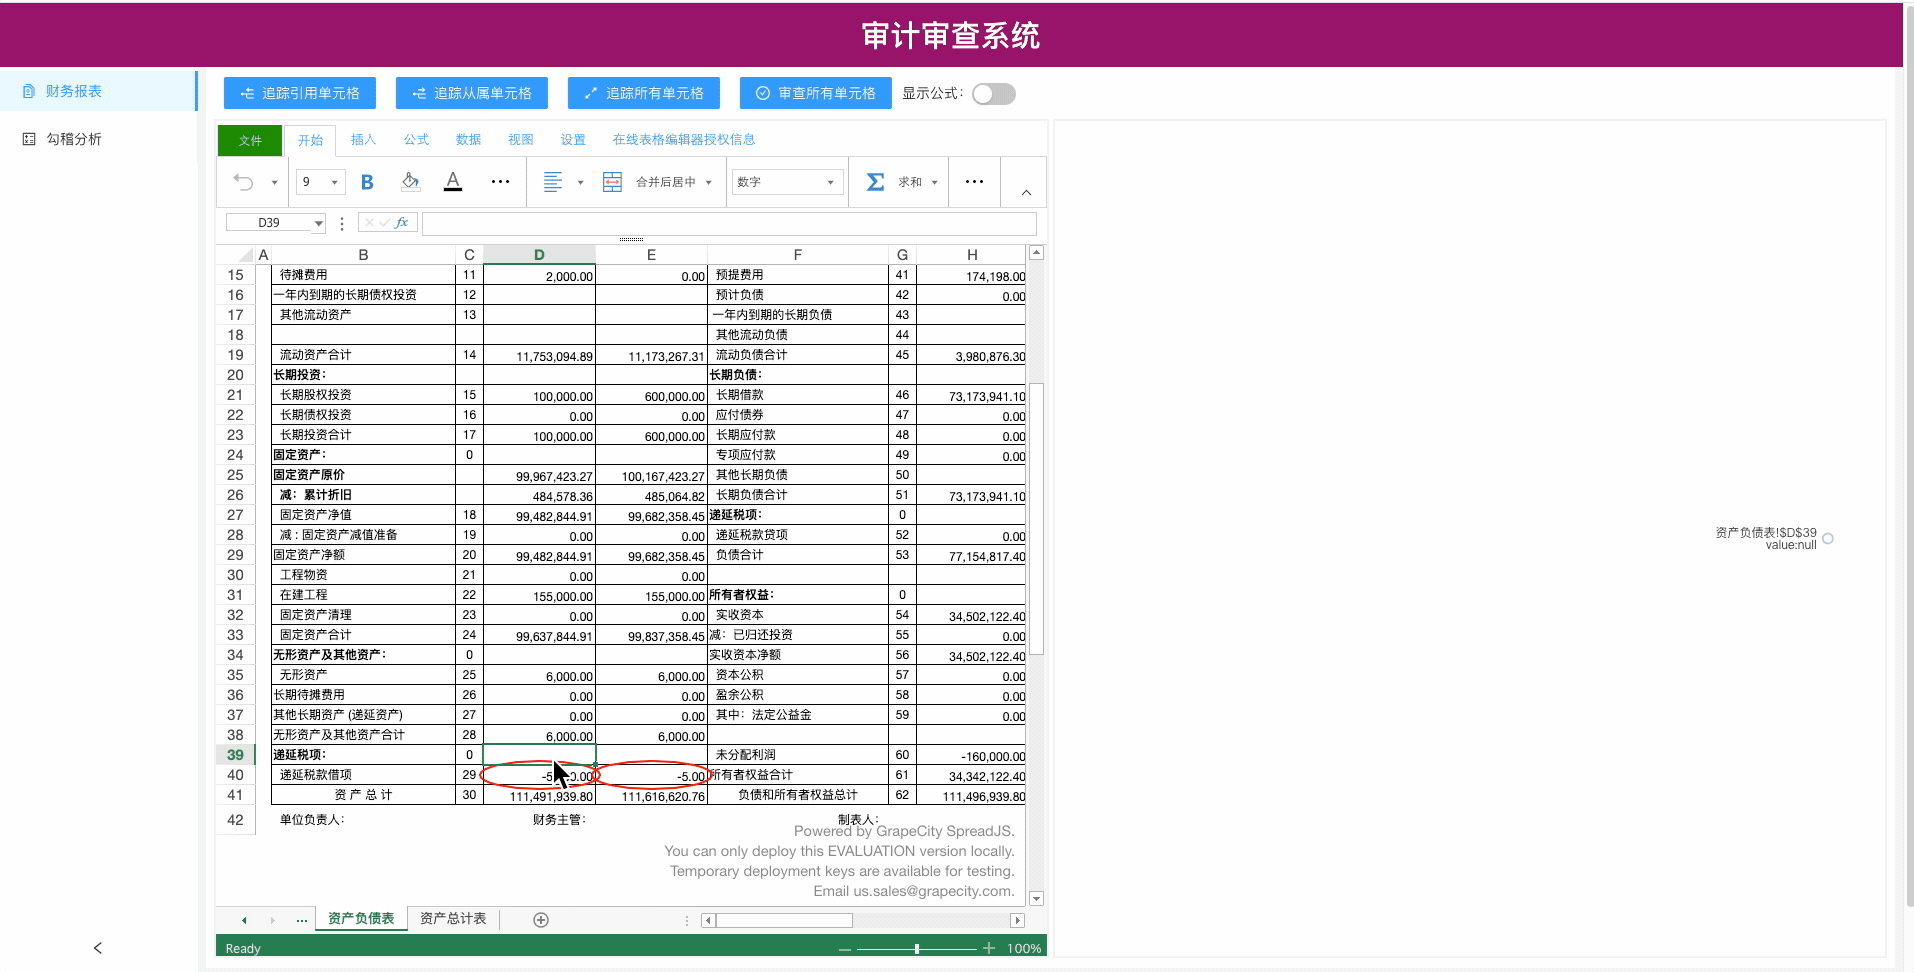The image size is (1914, 972).
Task: Click the vertical scrollbar thumb
Action: 1037,518
